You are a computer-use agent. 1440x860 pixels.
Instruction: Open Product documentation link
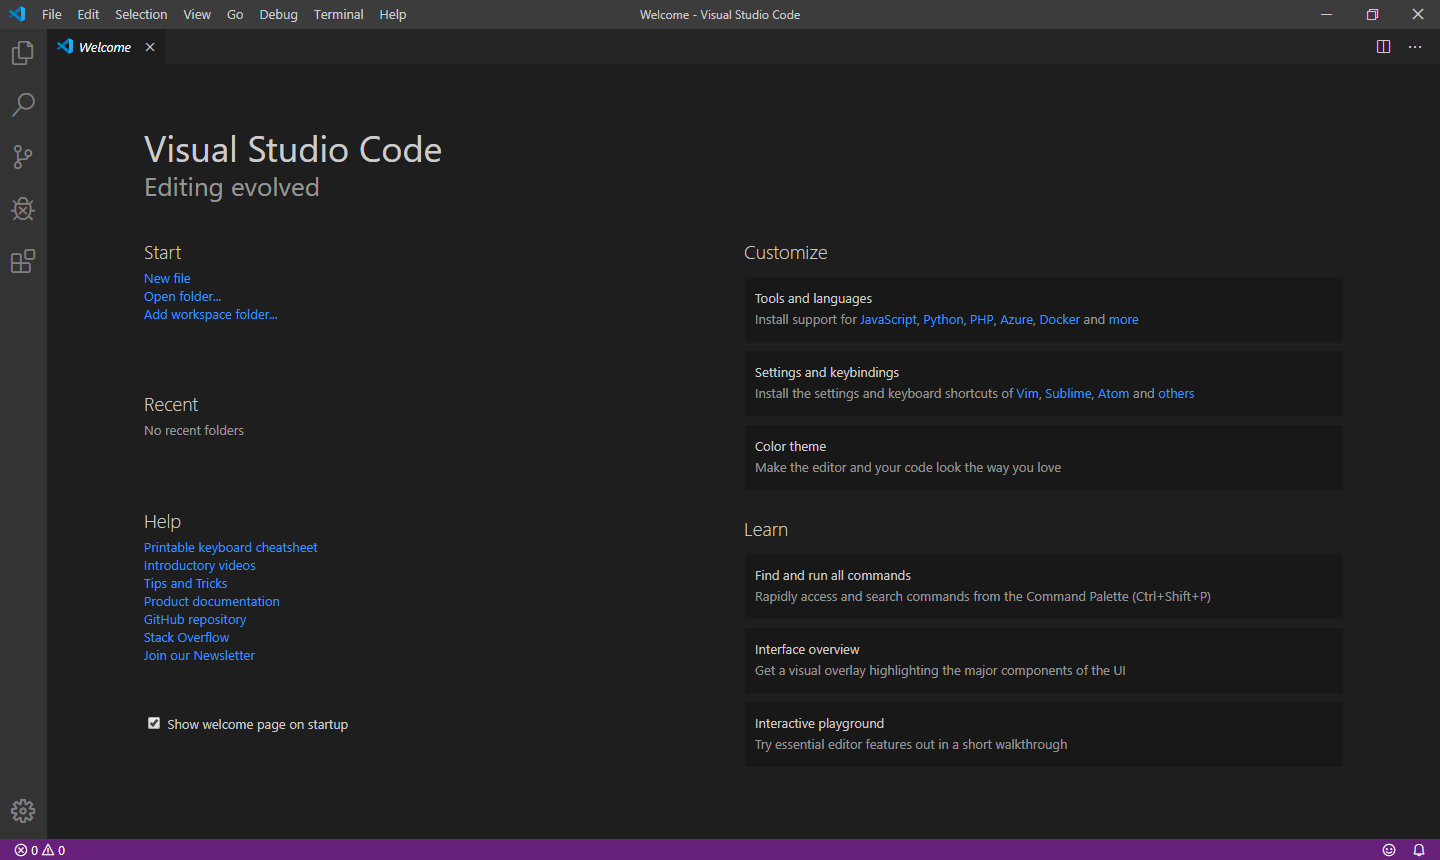pyautogui.click(x=211, y=601)
